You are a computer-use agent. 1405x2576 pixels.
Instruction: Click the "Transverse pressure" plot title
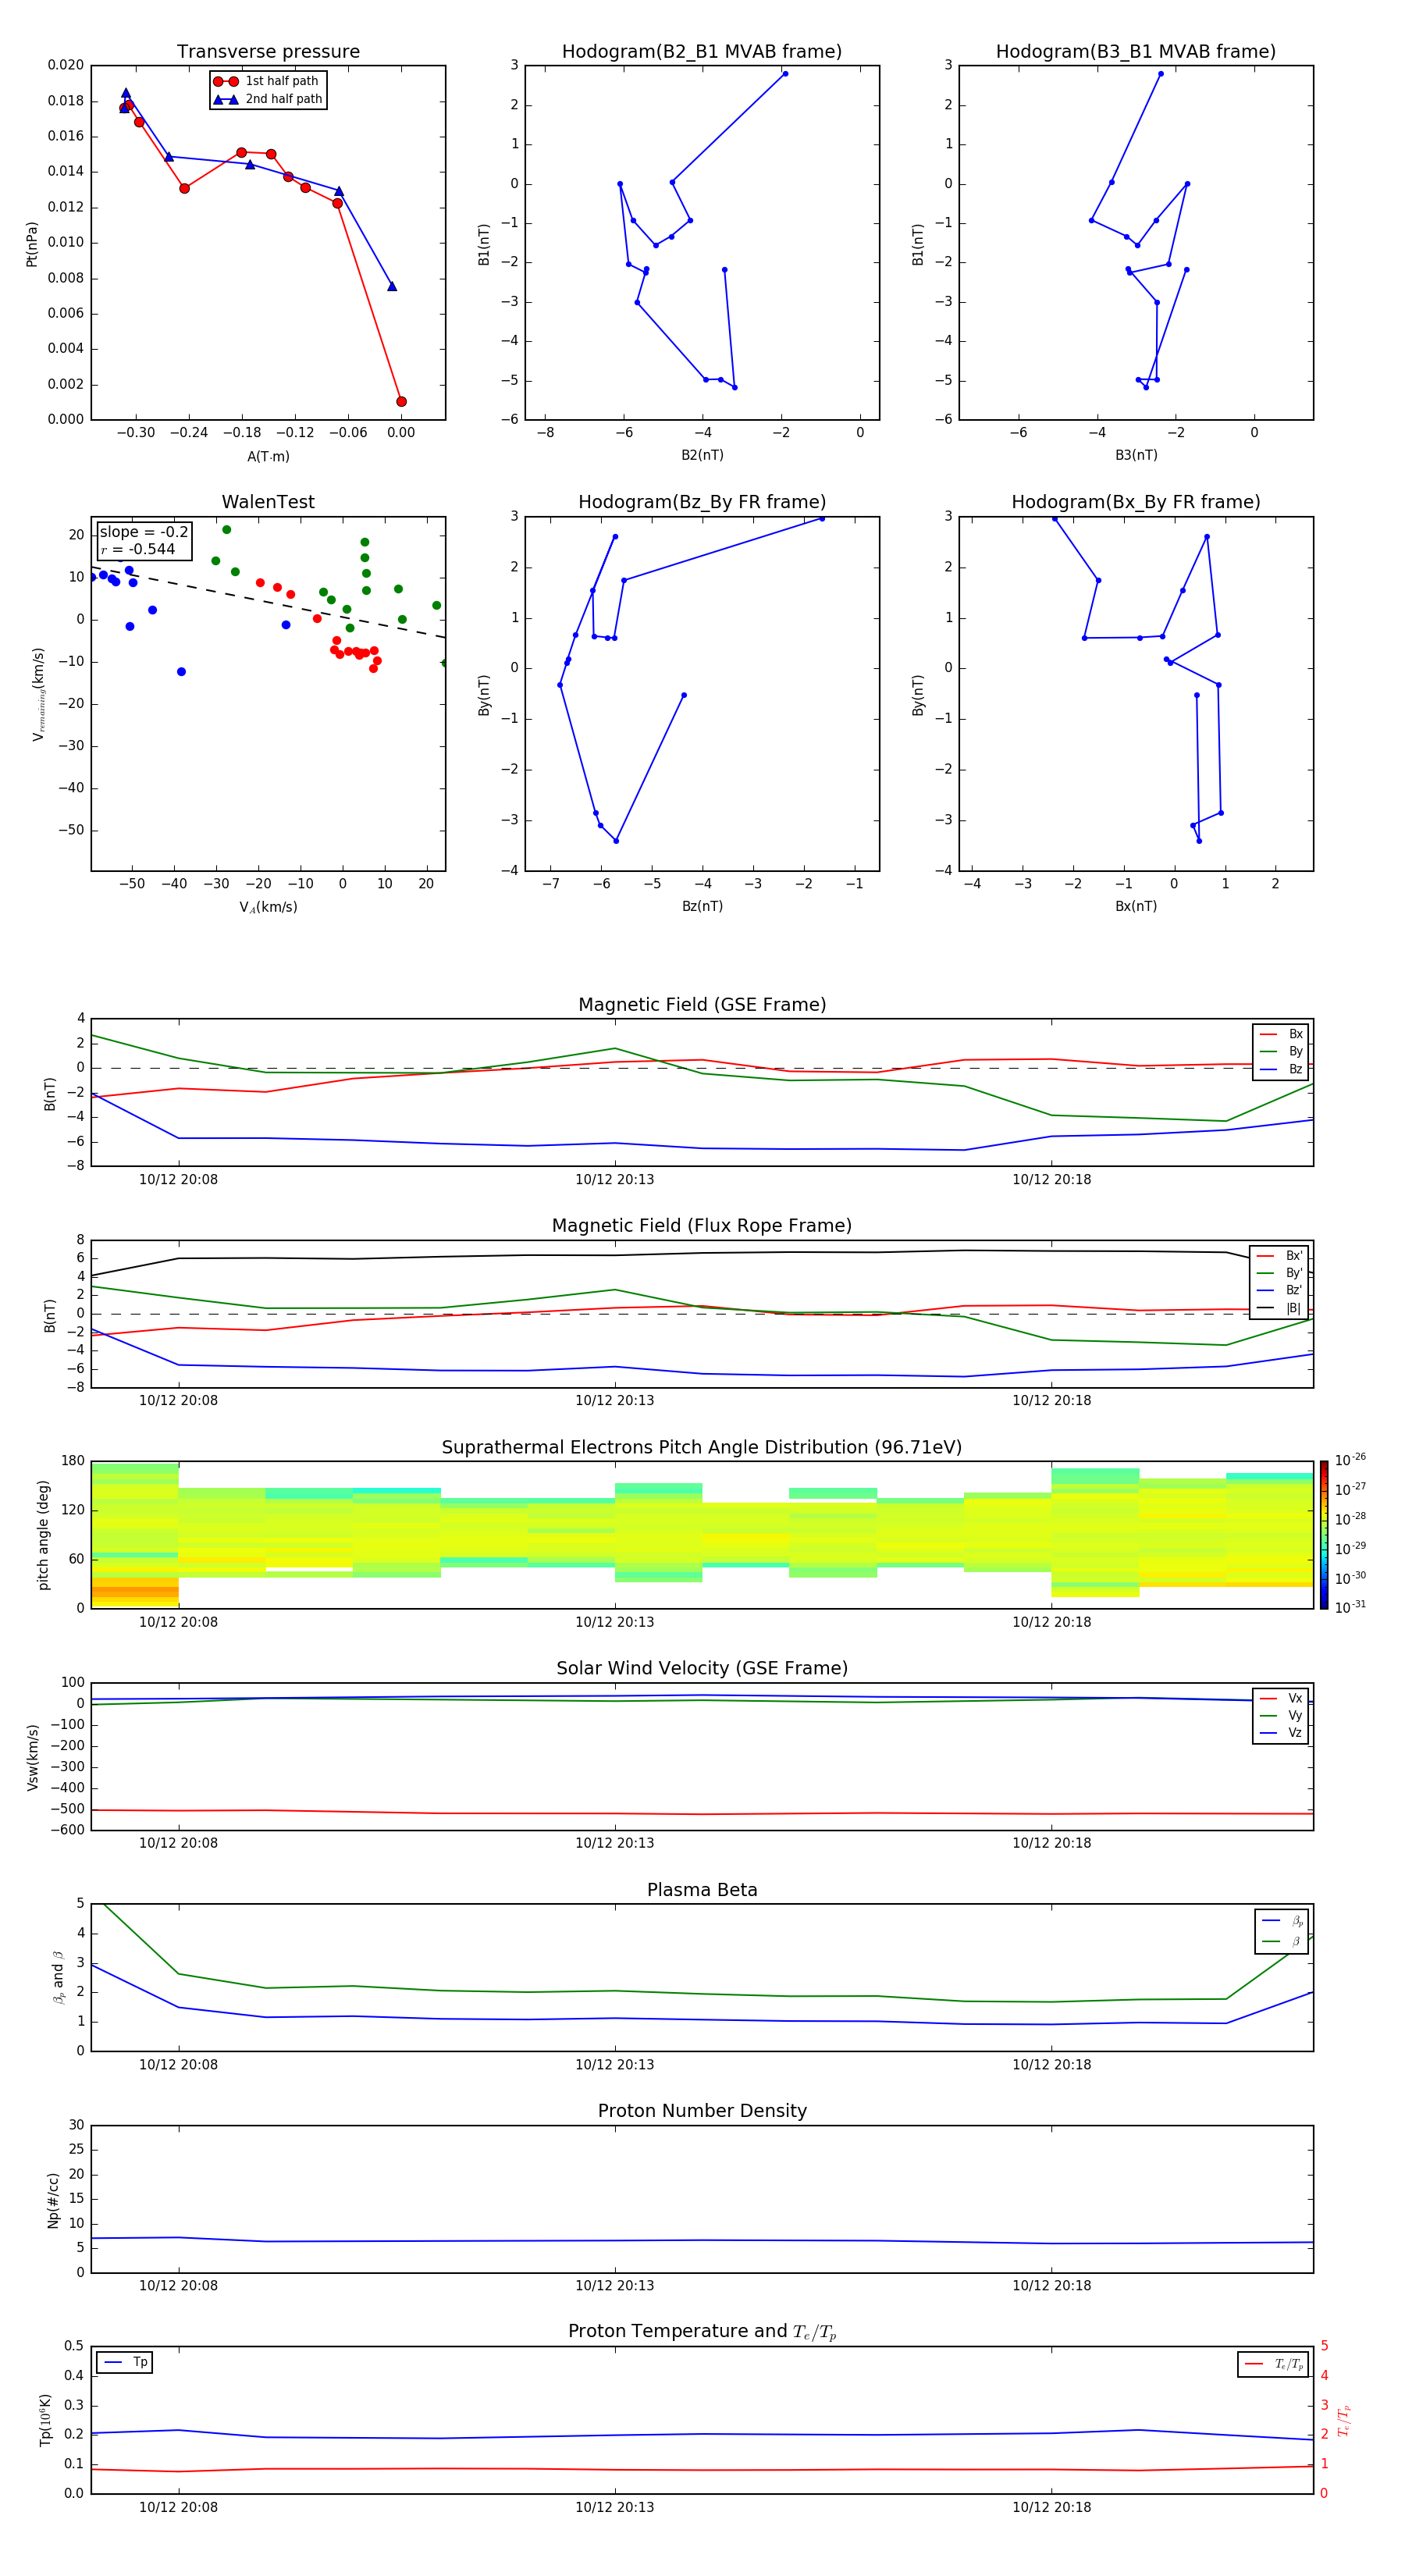tap(268, 52)
